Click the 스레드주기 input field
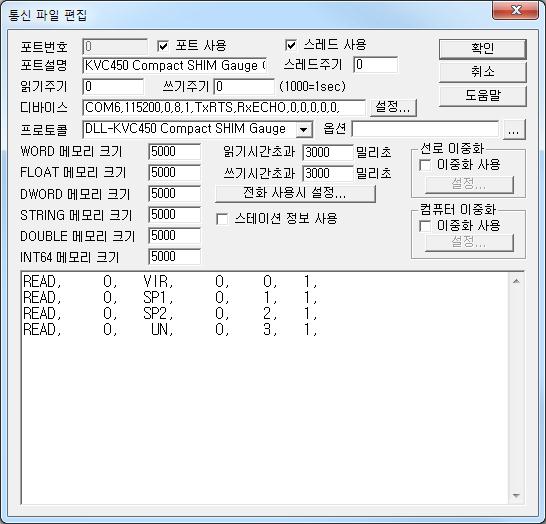 [375, 65]
